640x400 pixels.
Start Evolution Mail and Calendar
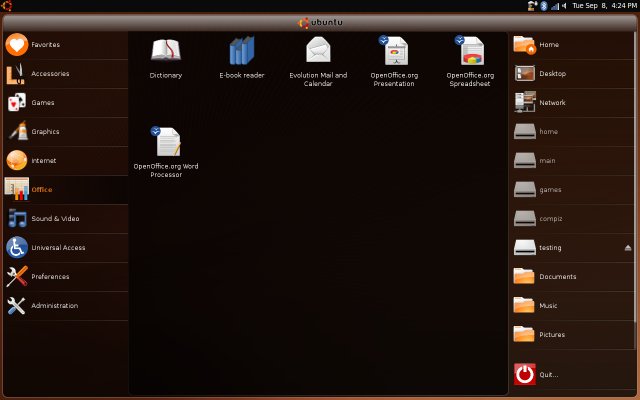tap(318, 50)
